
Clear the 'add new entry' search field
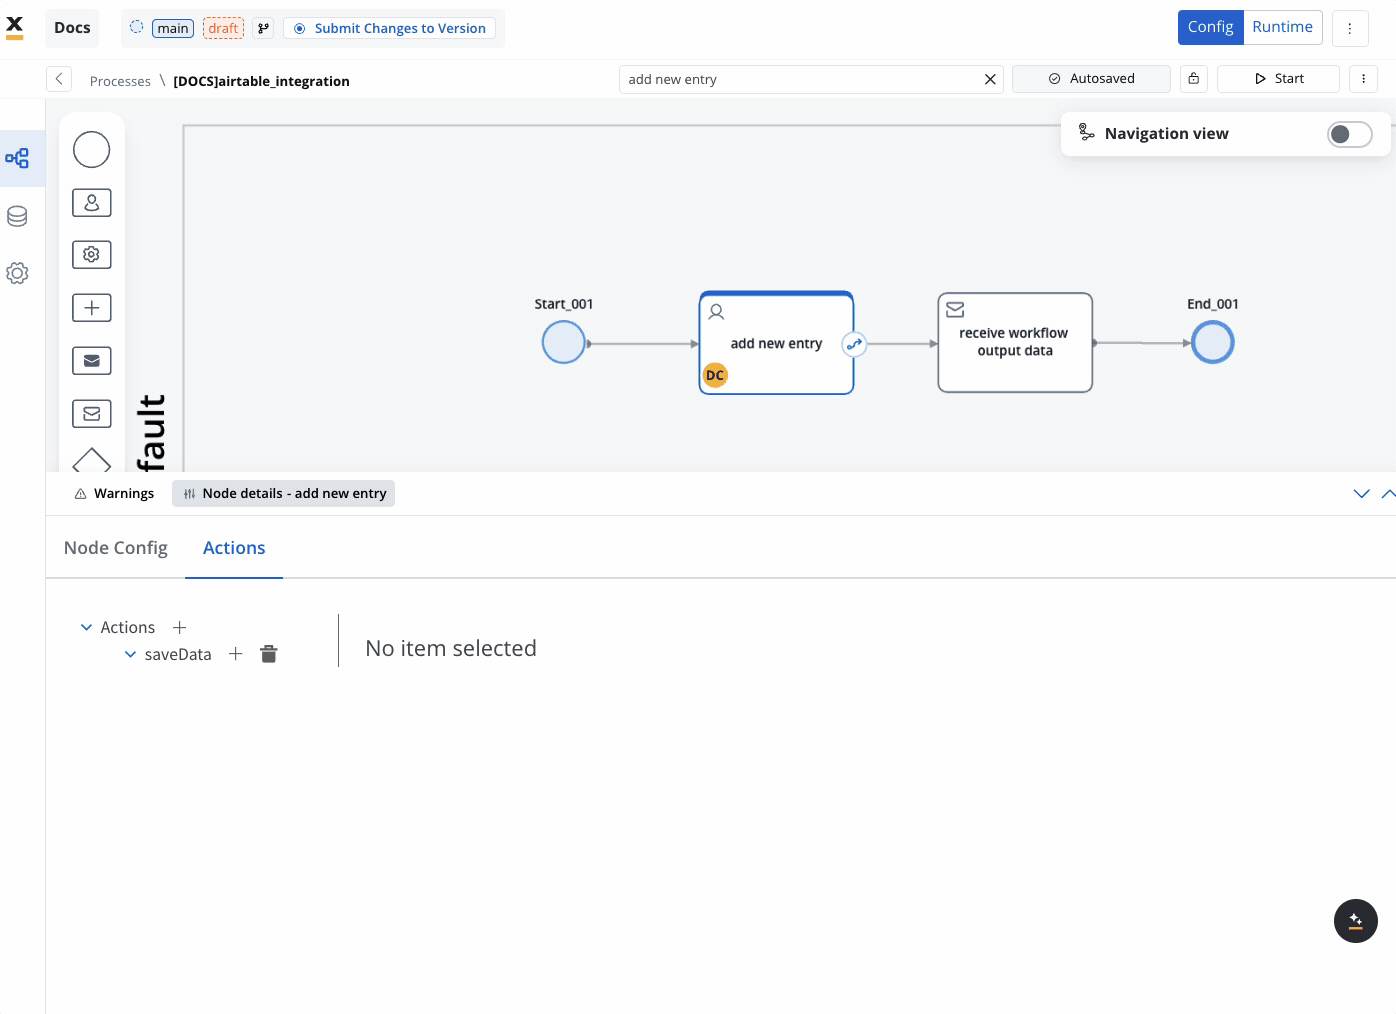pyautogui.click(x=990, y=79)
